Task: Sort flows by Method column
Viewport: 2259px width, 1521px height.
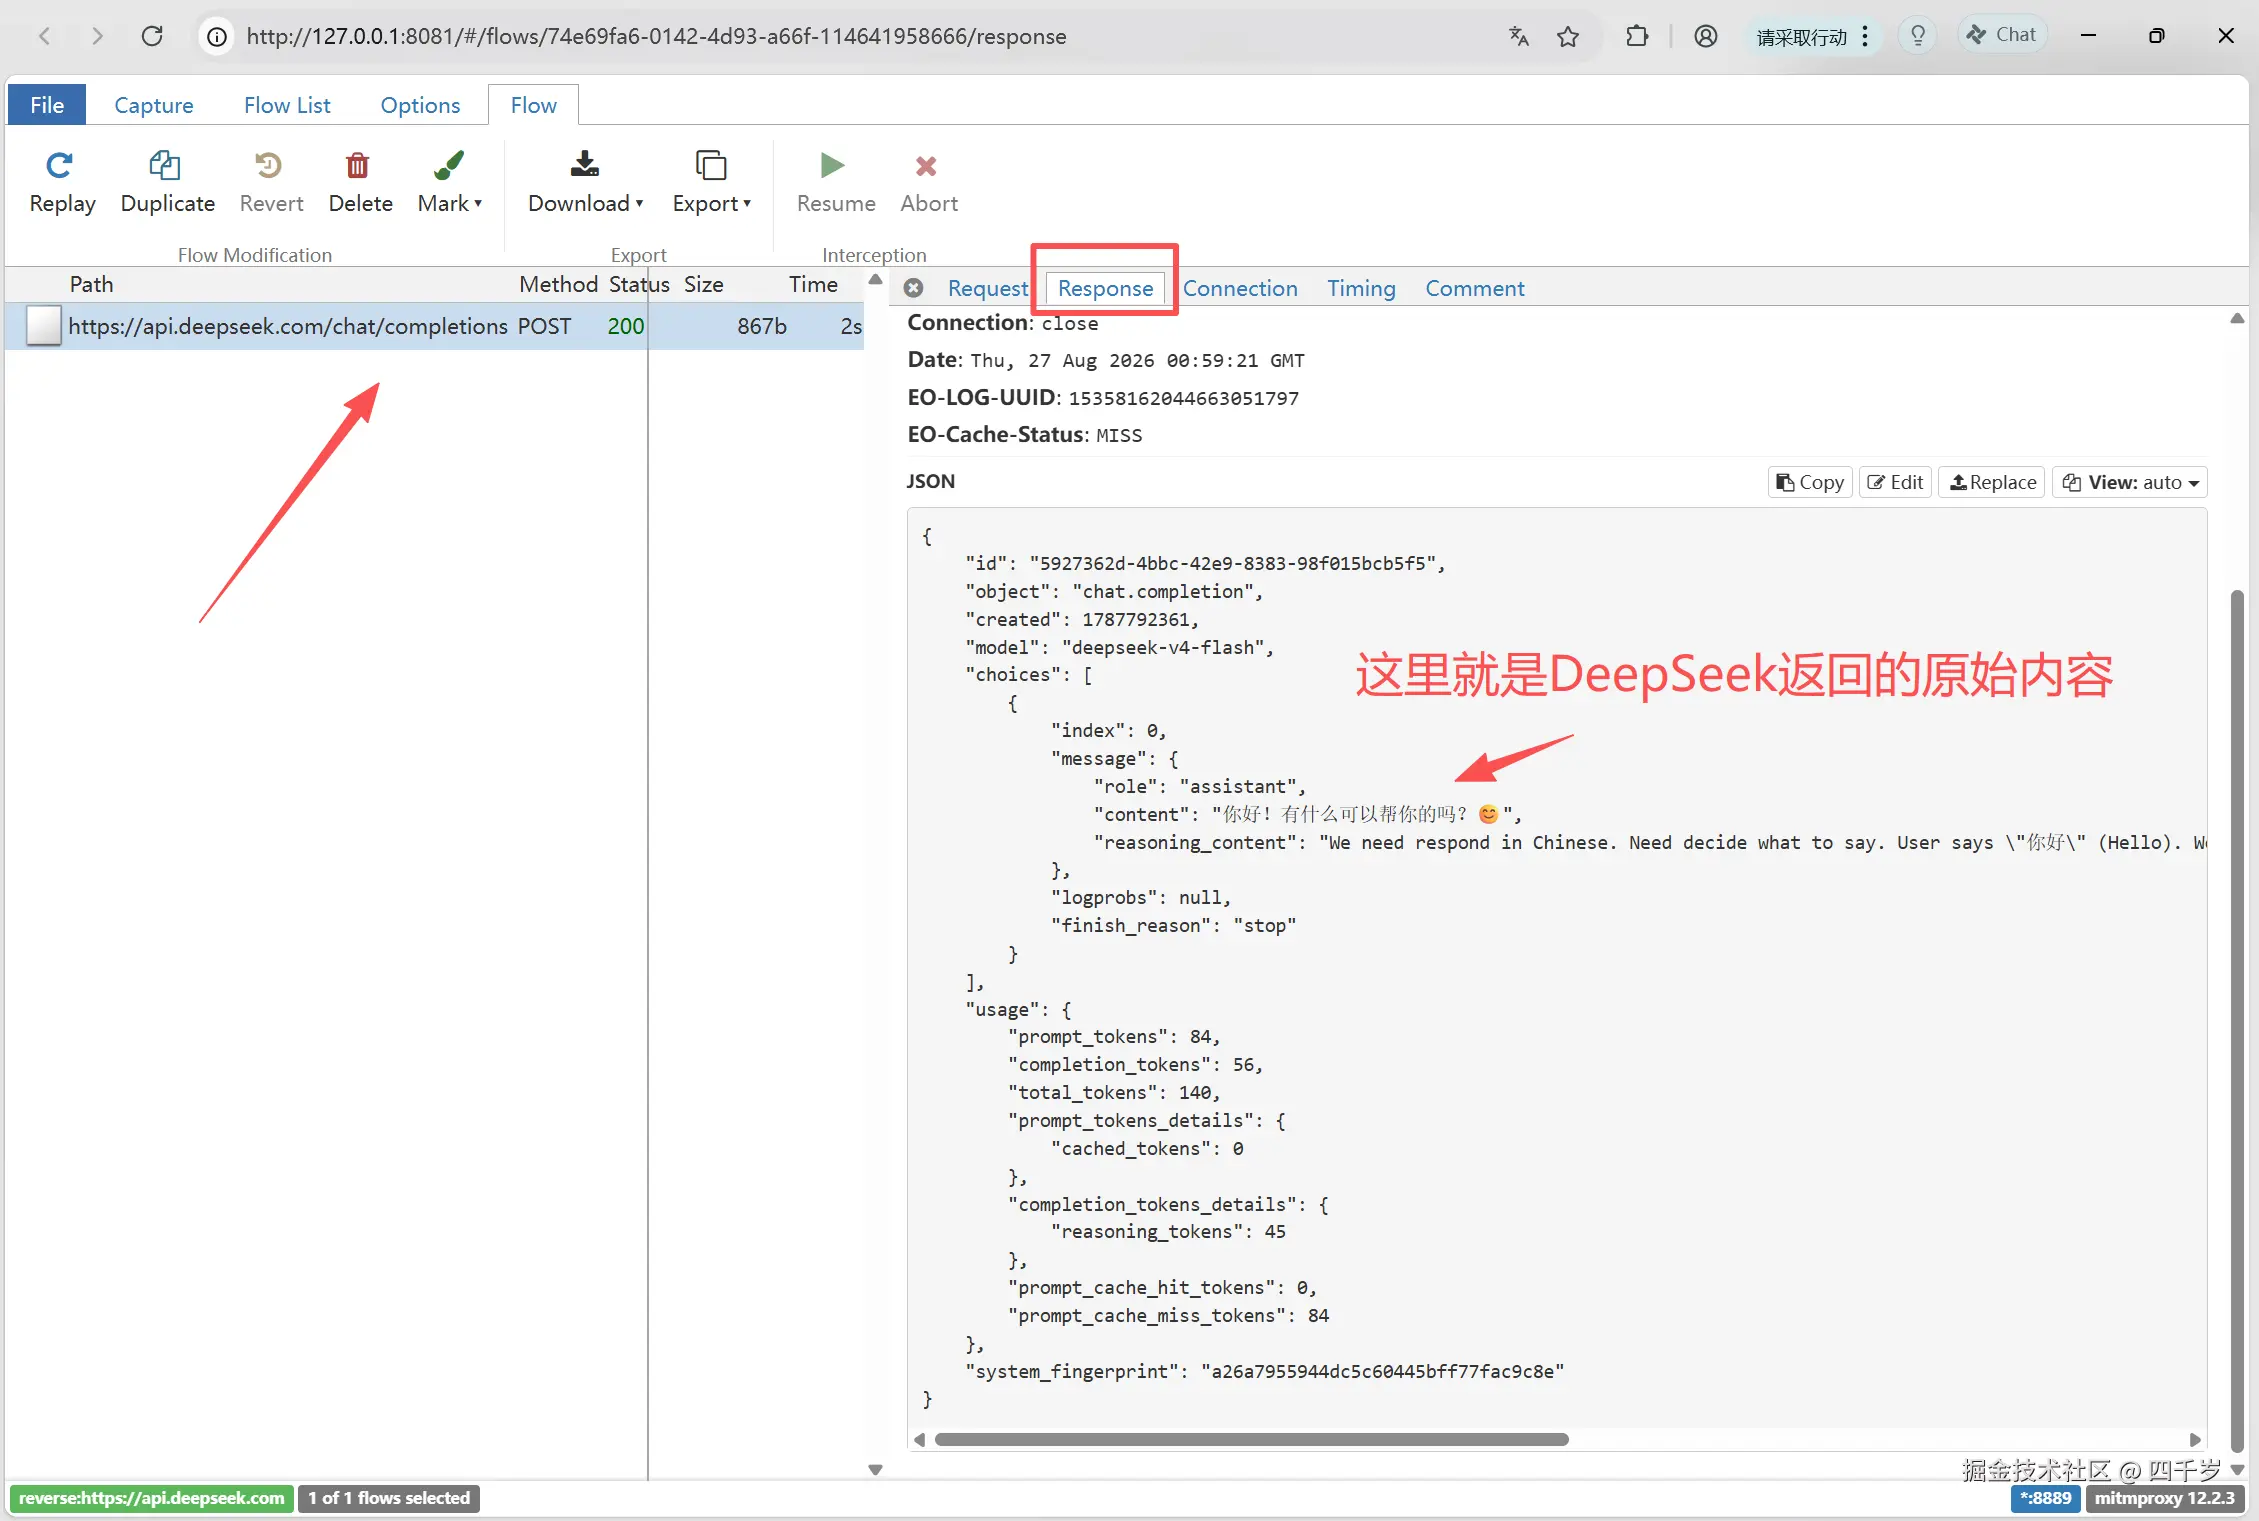Action: tap(558, 284)
